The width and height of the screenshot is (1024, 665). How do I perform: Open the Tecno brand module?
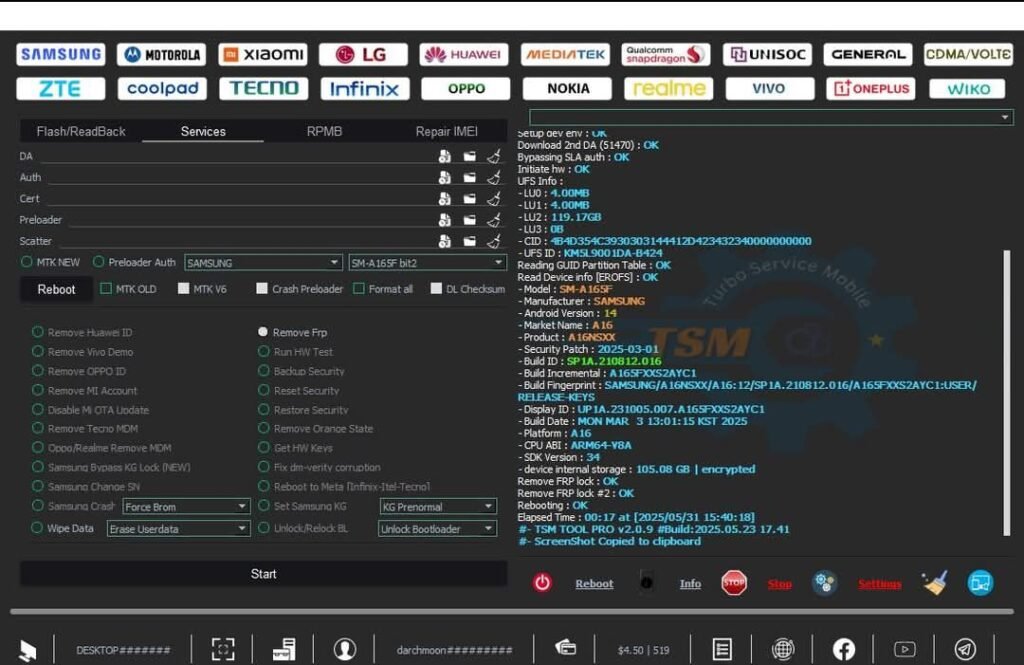pos(264,89)
